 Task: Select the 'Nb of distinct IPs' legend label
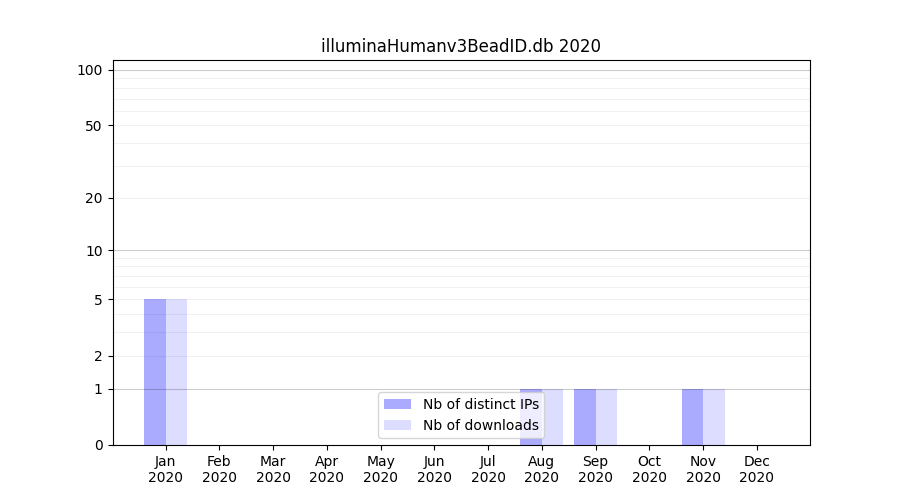pyautogui.click(x=480, y=404)
